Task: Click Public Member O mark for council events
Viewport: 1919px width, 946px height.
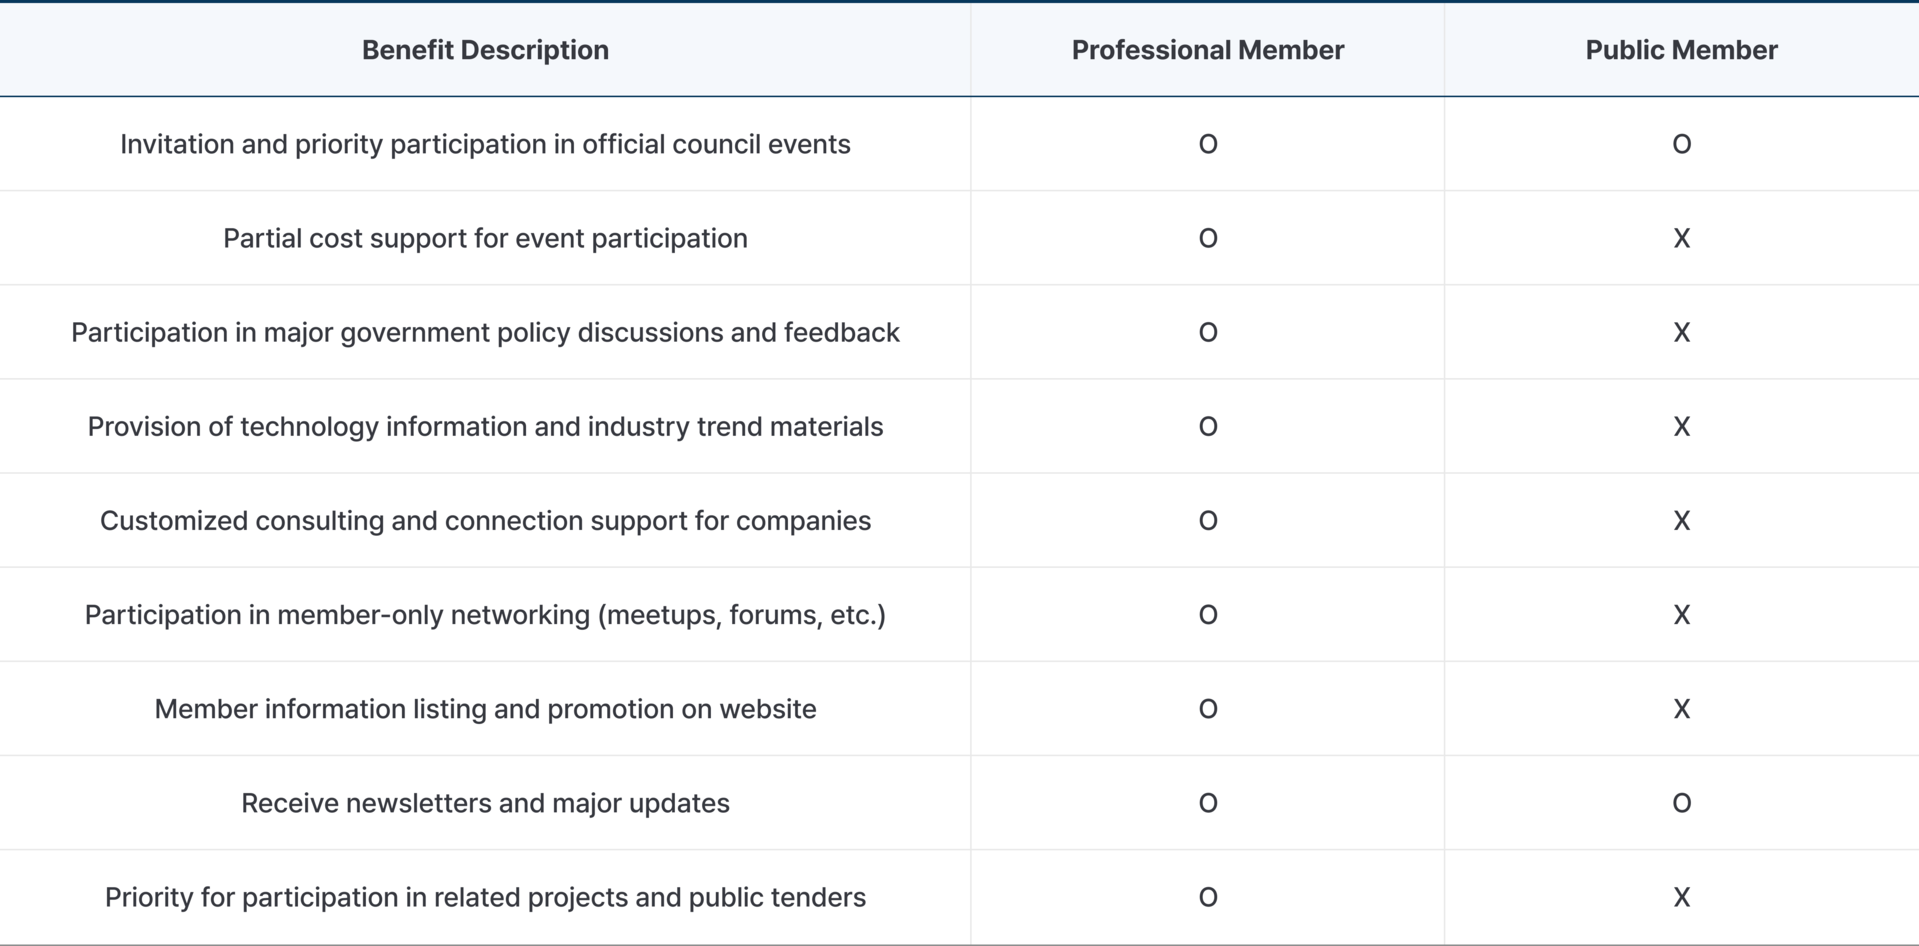Action: [1681, 144]
